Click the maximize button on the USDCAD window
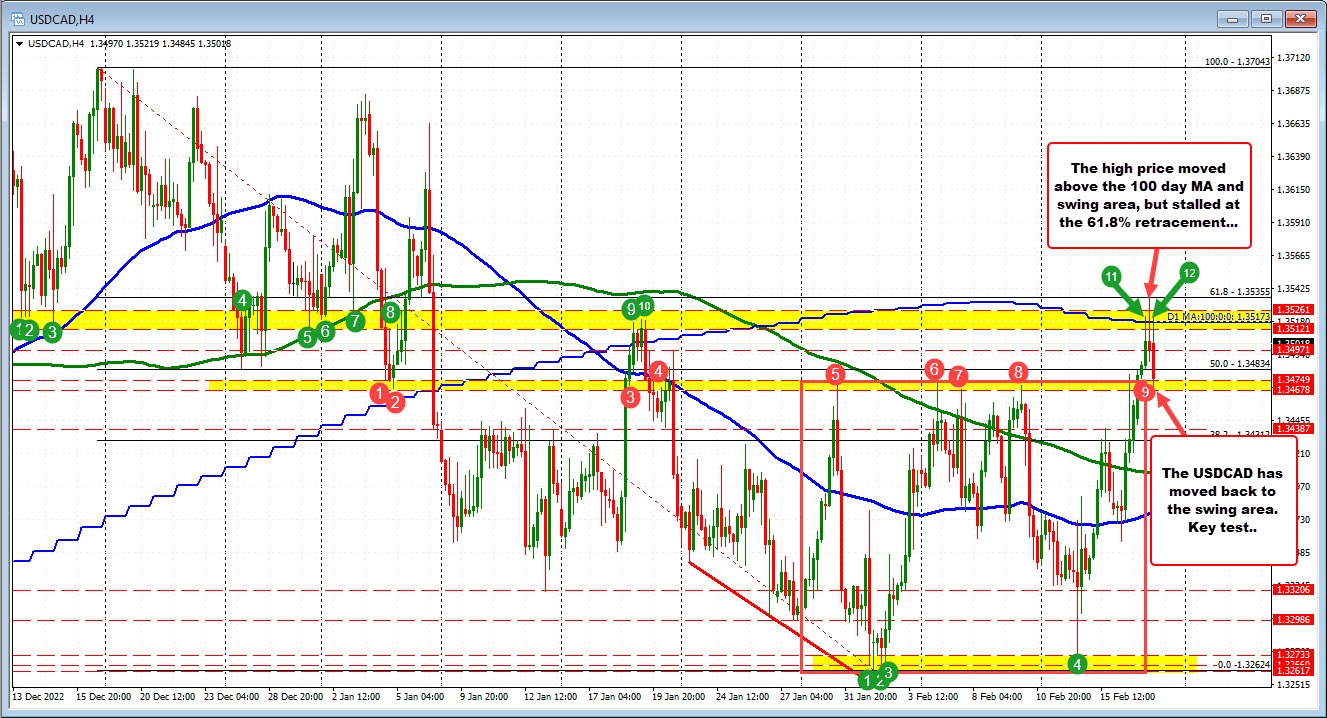 (x=1268, y=19)
